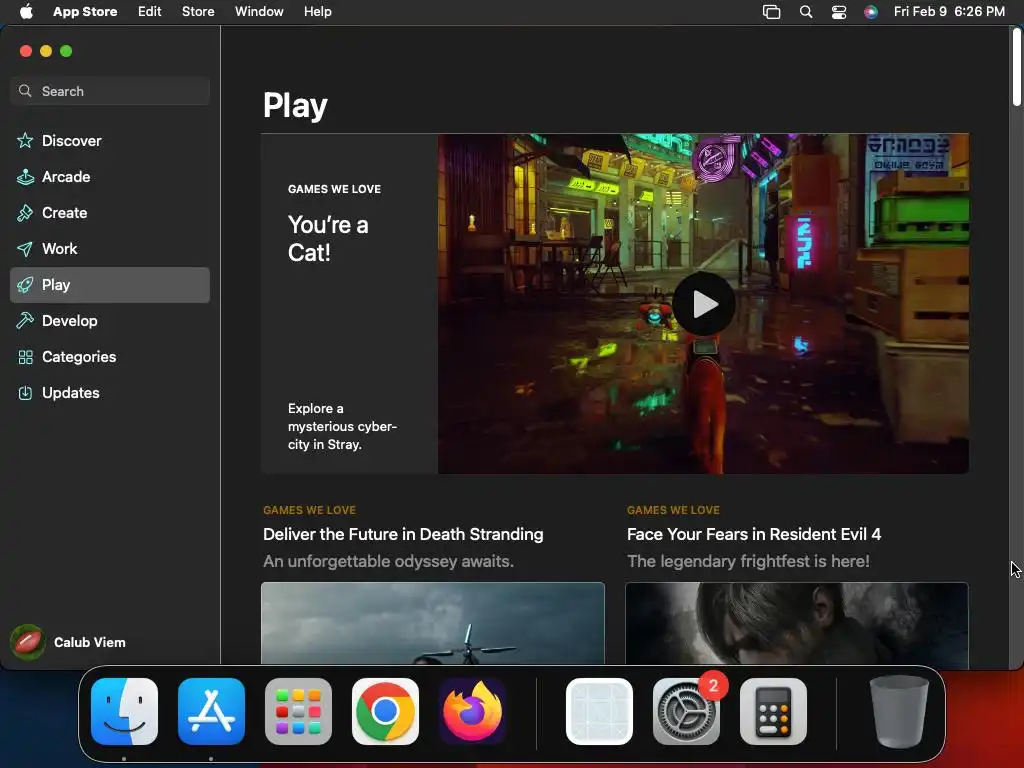Play the Stray preview video
The height and width of the screenshot is (768, 1024).
[703, 304]
